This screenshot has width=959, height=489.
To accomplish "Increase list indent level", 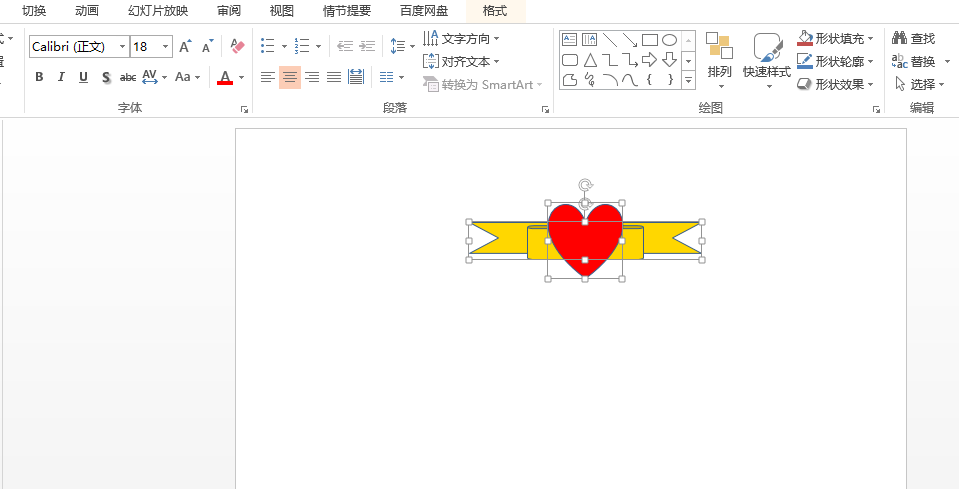I will pyautogui.click(x=367, y=46).
